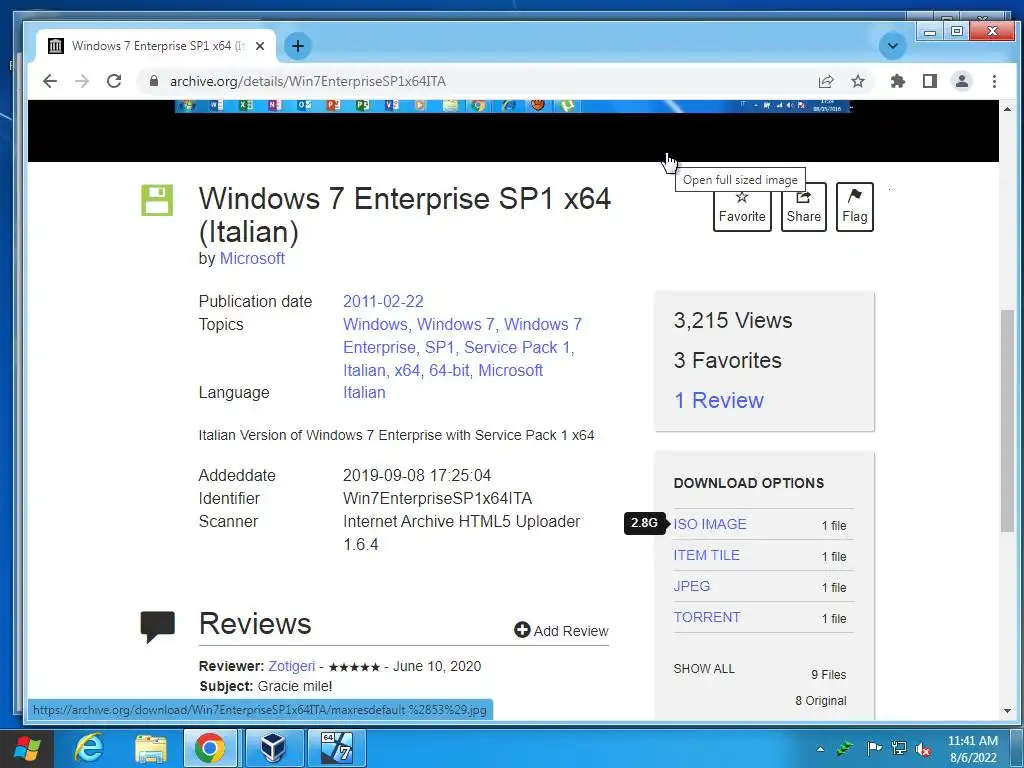This screenshot has height=768, width=1024.
Task: Open a new tab with the plus button
Action: 298,46
